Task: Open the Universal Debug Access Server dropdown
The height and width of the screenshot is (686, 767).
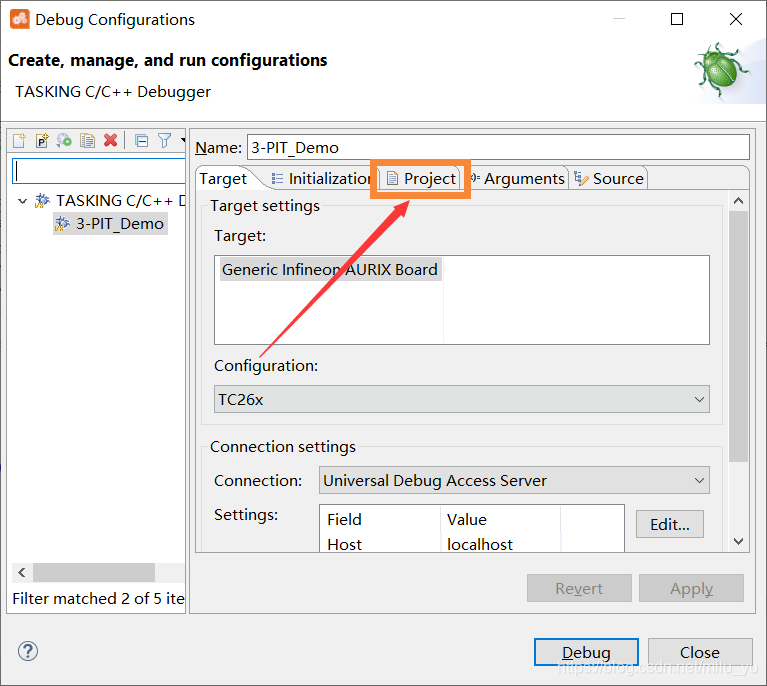Action: point(514,480)
